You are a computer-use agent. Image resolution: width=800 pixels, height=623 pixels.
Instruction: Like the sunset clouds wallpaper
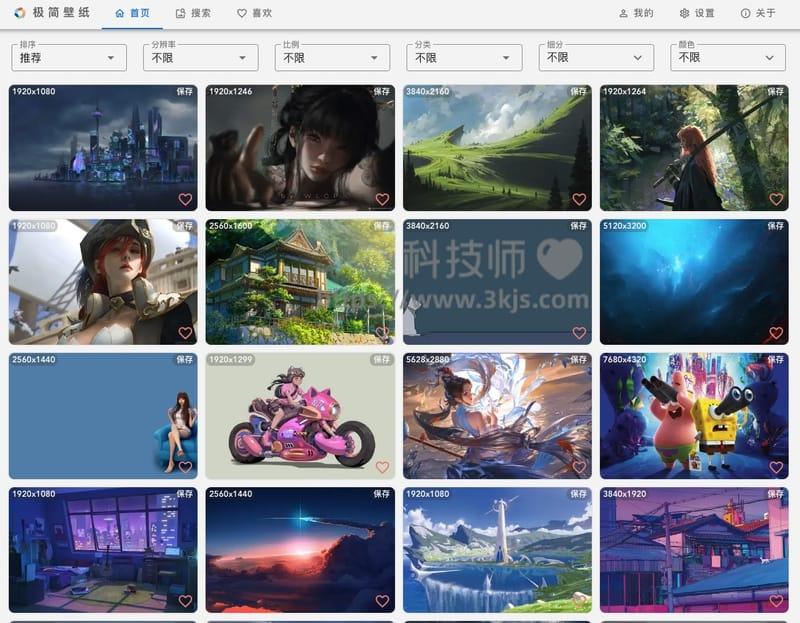pyautogui.click(x=382, y=601)
